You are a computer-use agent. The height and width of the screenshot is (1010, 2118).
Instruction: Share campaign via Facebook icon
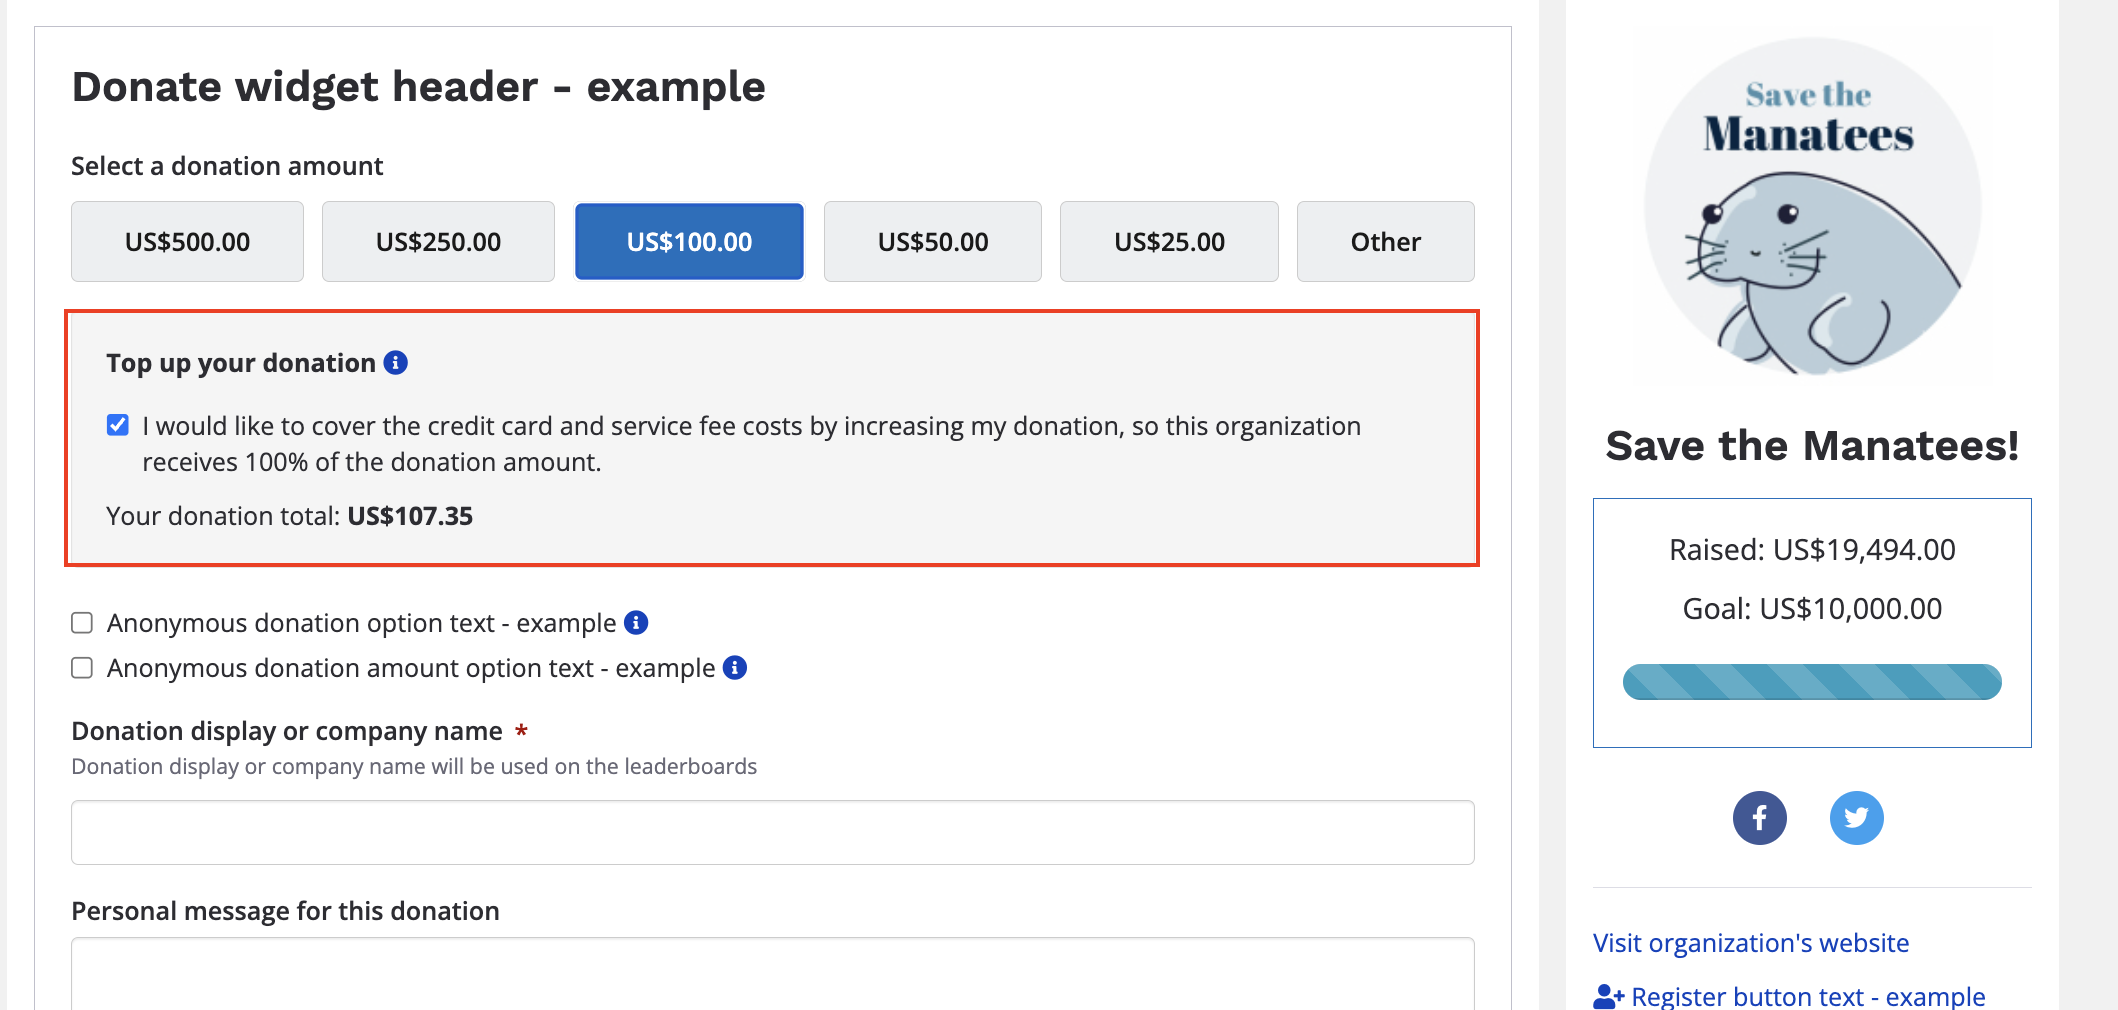1759,818
